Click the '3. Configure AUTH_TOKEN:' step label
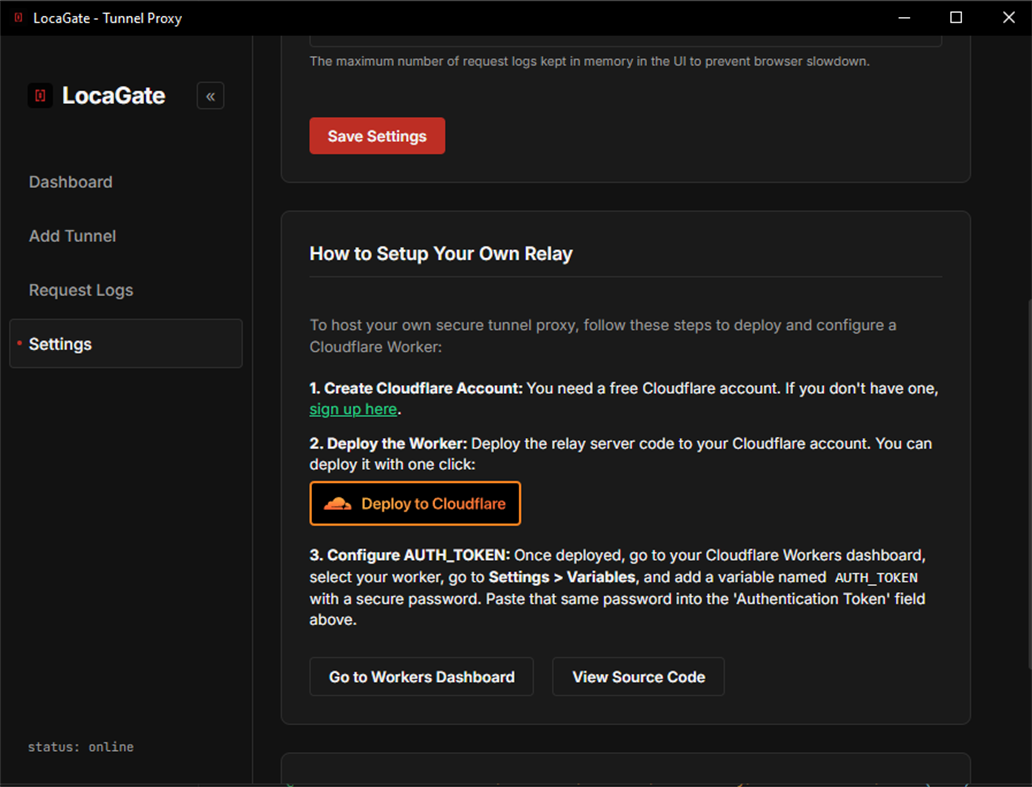1032x787 pixels. [409, 555]
